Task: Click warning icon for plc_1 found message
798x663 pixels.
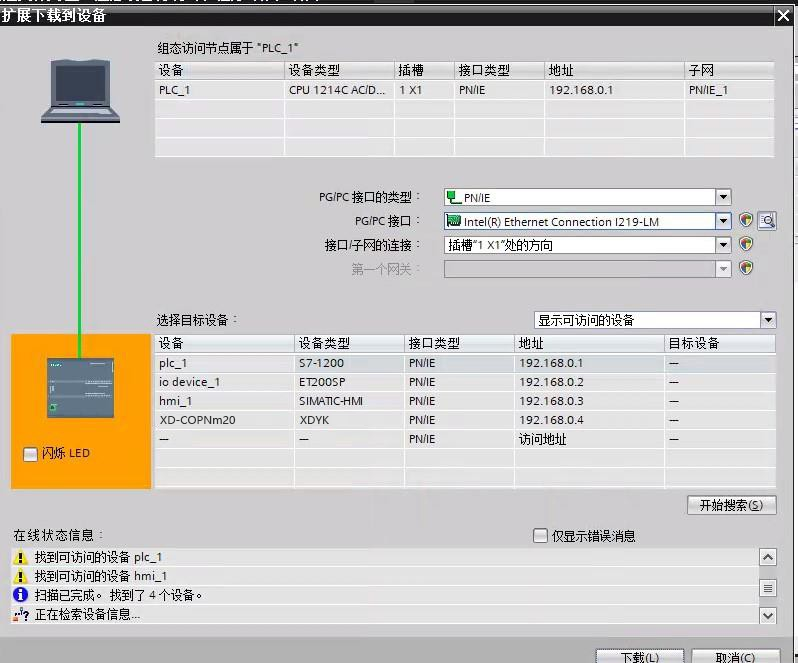Action: coord(20,557)
